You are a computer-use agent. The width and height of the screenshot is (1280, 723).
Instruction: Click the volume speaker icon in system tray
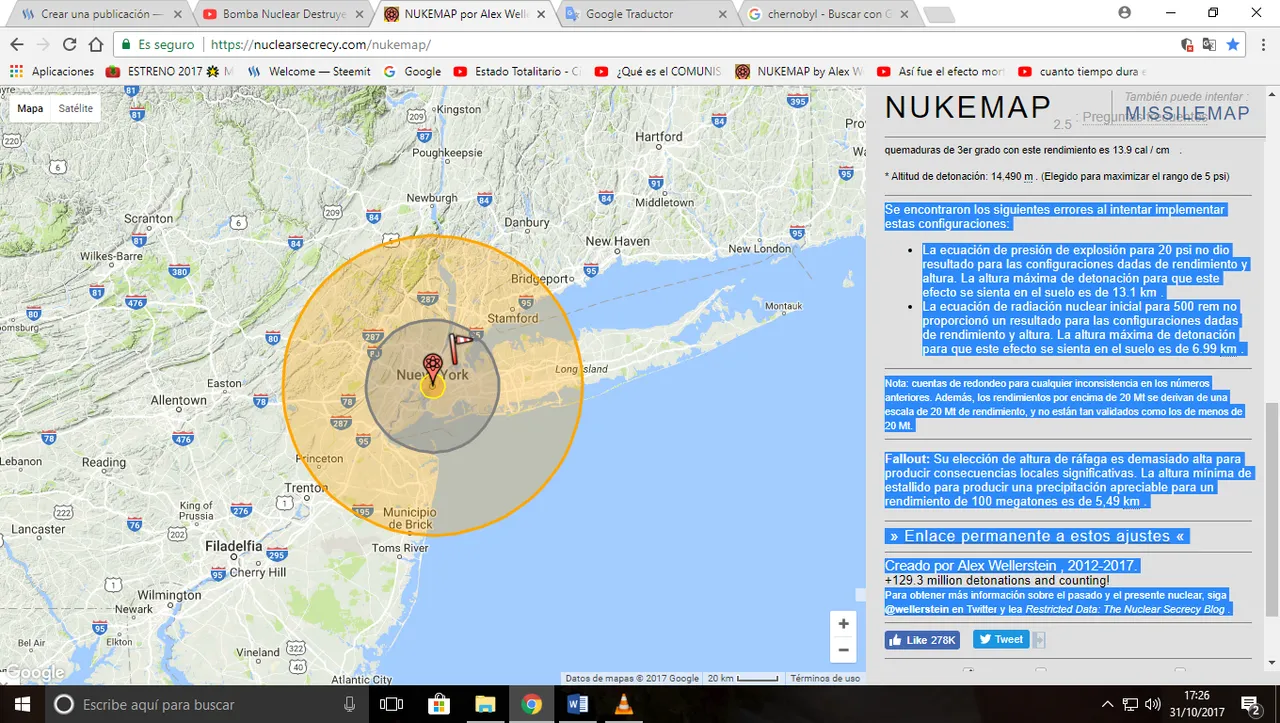(1152, 704)
